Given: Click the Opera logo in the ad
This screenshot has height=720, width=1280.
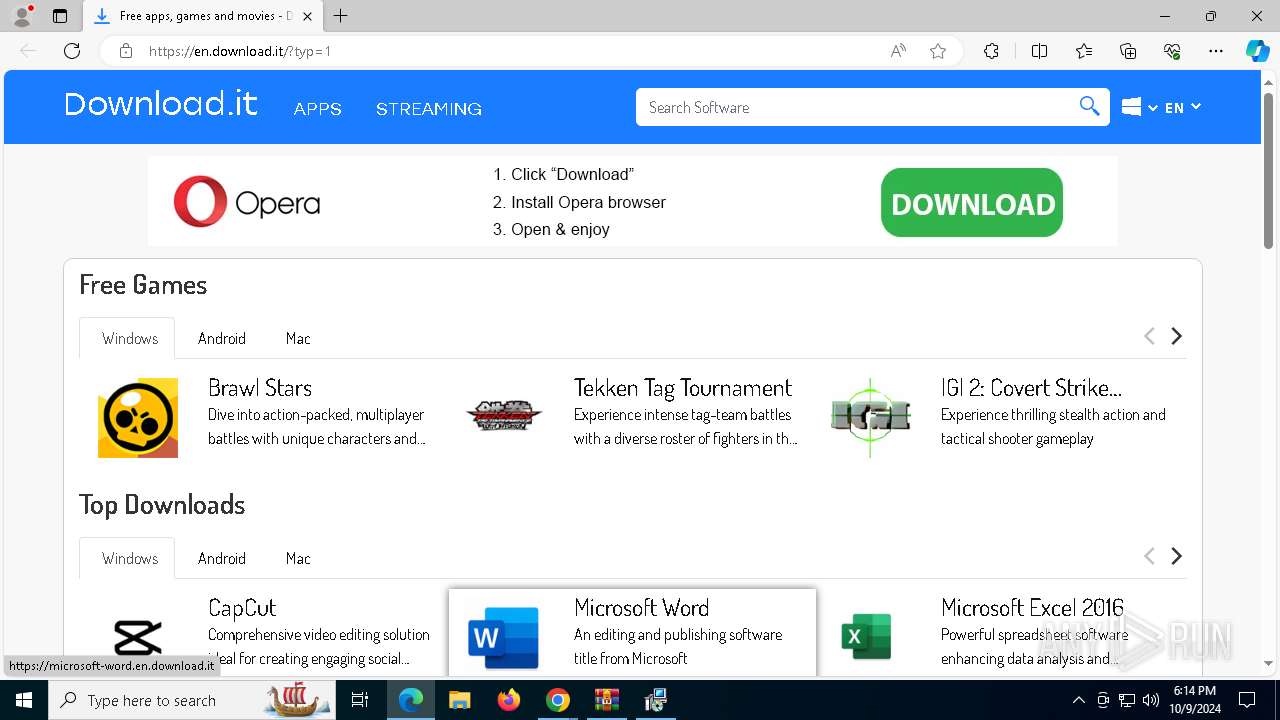Looking at the screenshot, I should [247, 202].
